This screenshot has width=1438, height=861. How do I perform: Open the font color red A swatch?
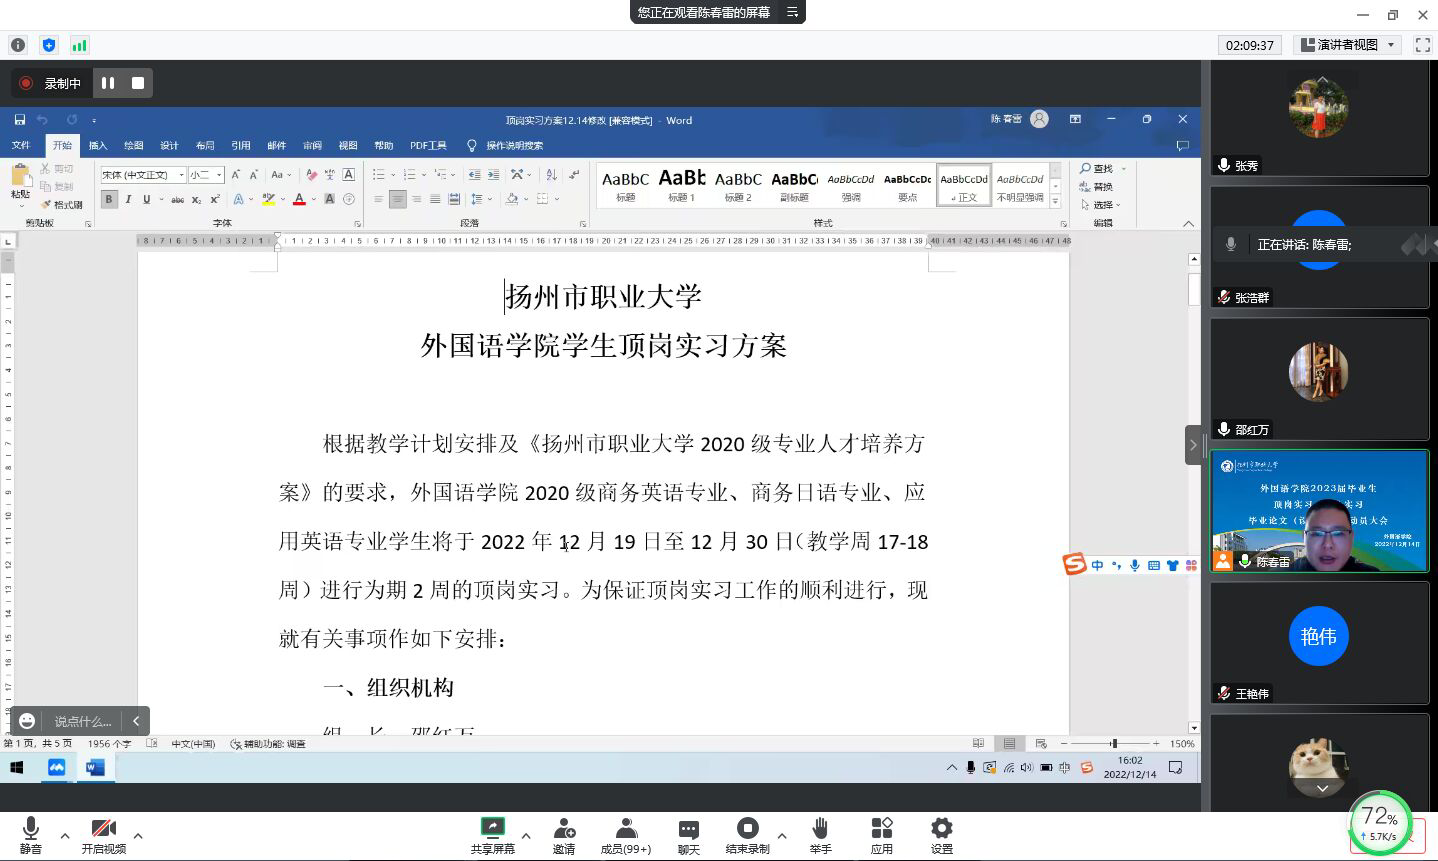coord(299,200)
